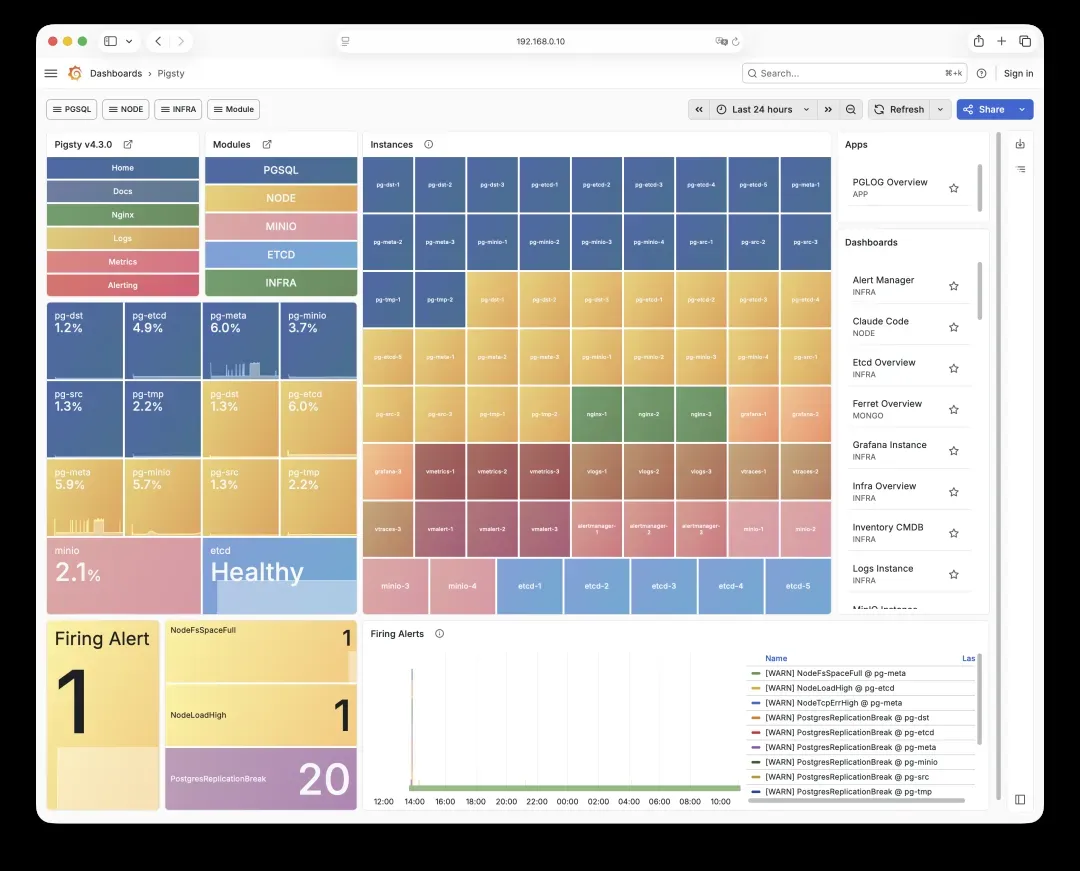
Task: Star the Logs Instance dashboard
Action: [x=954, y=574]
